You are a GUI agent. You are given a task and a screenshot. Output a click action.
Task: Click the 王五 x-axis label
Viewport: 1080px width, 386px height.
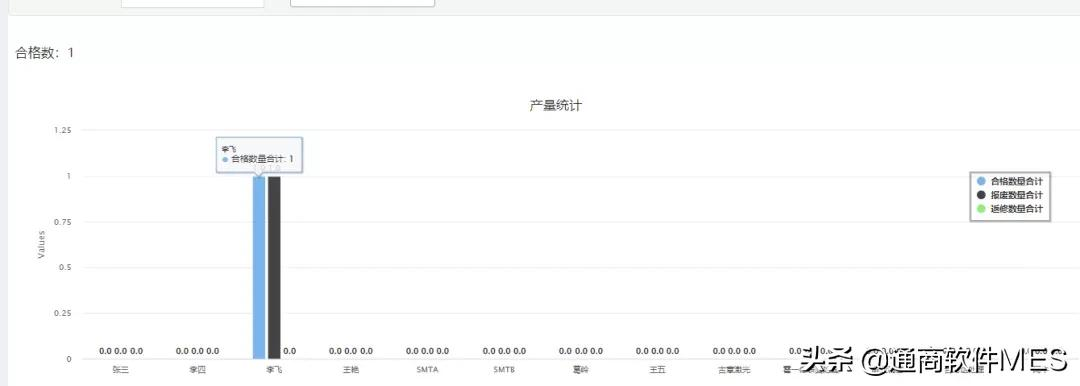click(658, 369)
